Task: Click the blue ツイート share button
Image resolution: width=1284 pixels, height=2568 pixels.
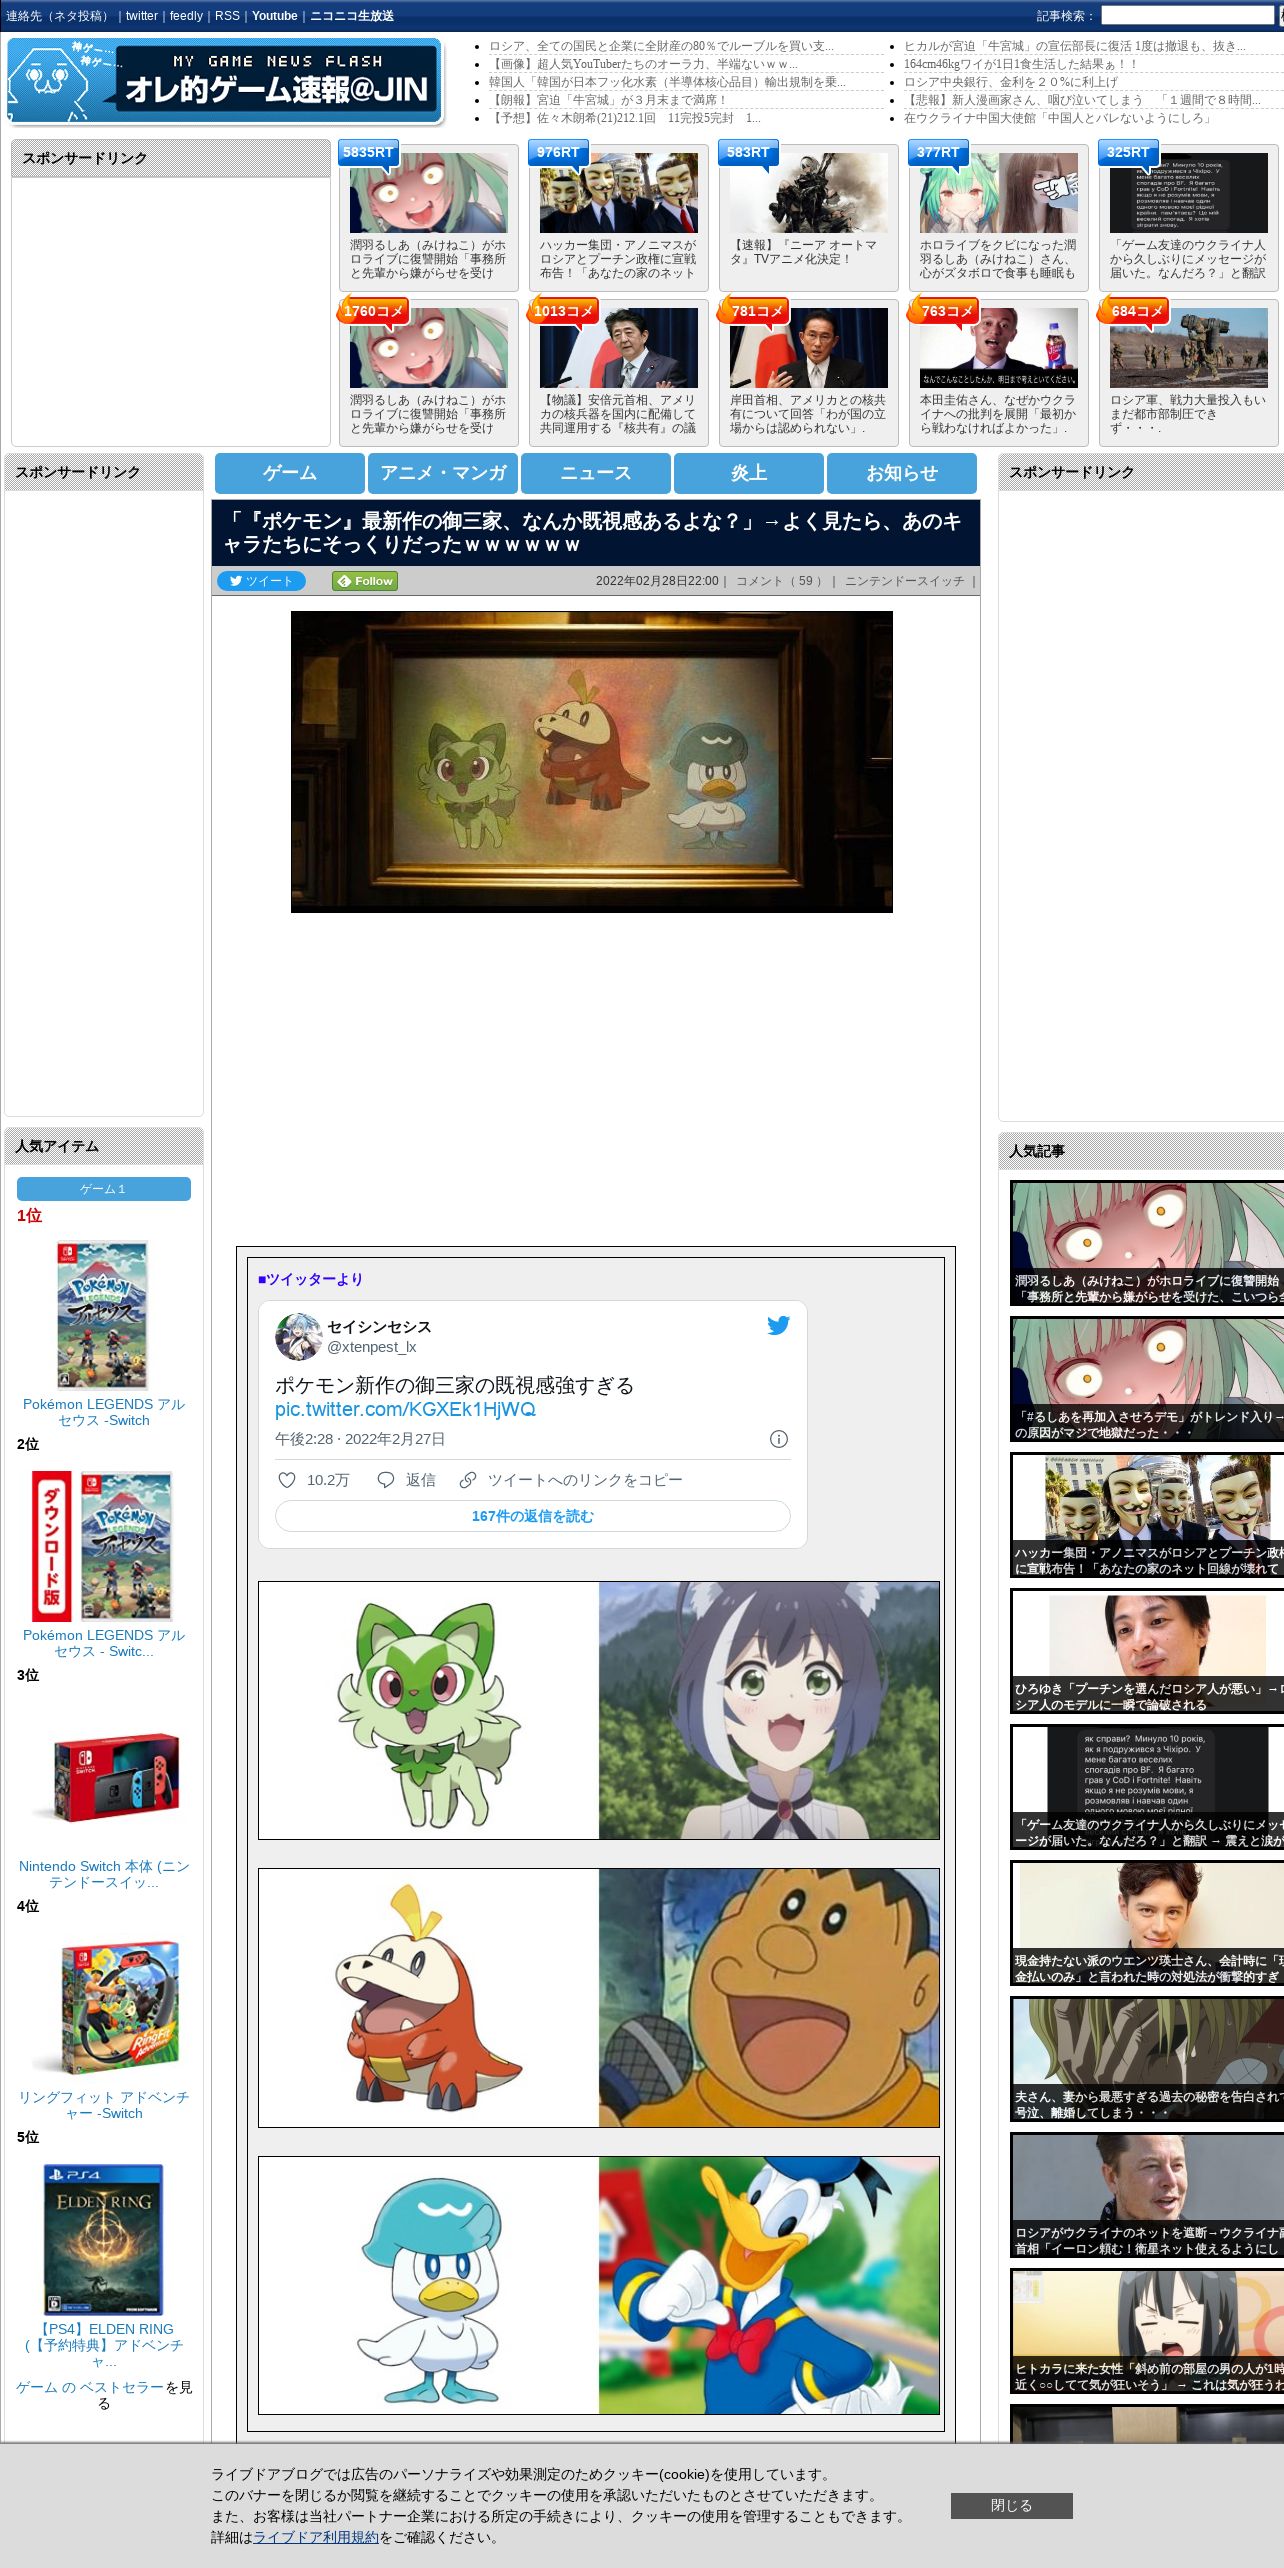Action: pyautogui.click(x=261, y=581)
